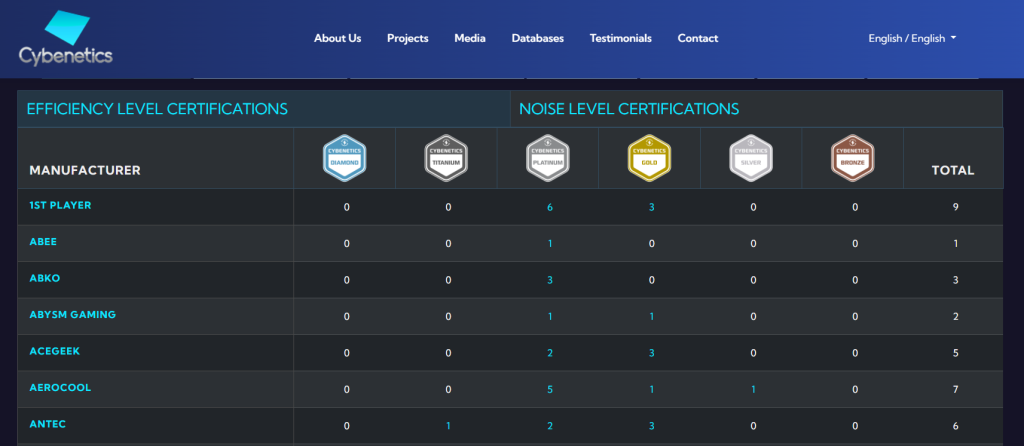Select the Bronze certification badge
1024x446 pixels.
click(853, 158)
